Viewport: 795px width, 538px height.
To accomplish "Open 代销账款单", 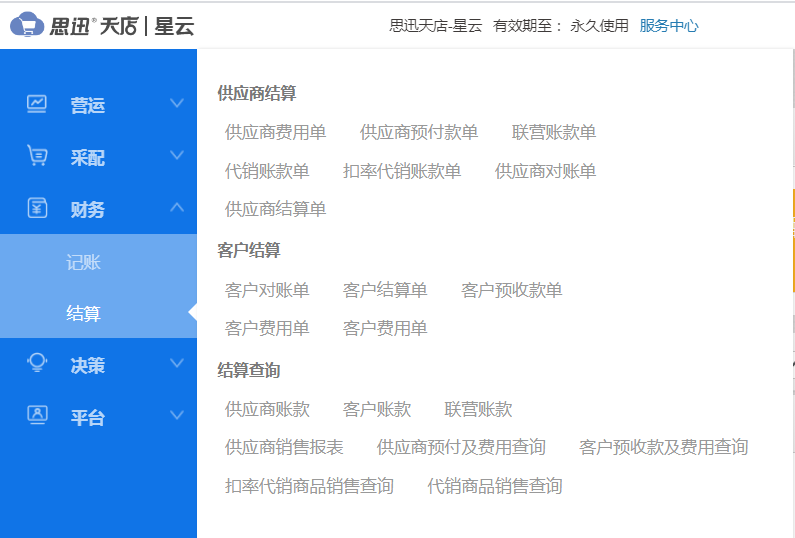I will pos(267,171).
